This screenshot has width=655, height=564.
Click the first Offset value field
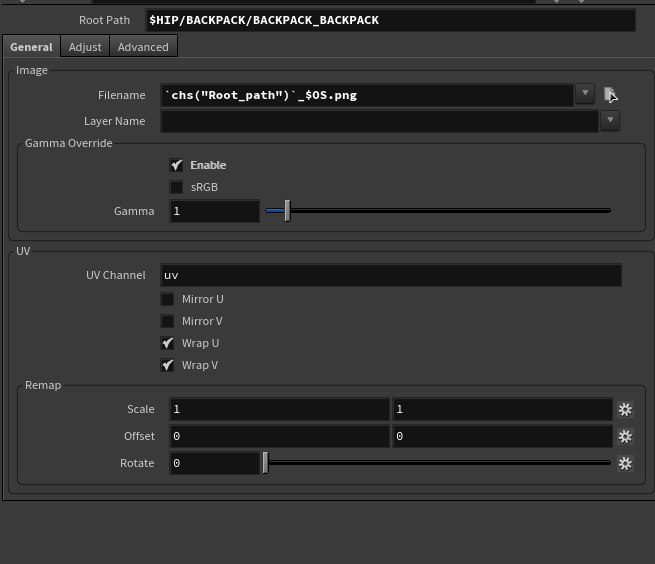tap(279, 436)
